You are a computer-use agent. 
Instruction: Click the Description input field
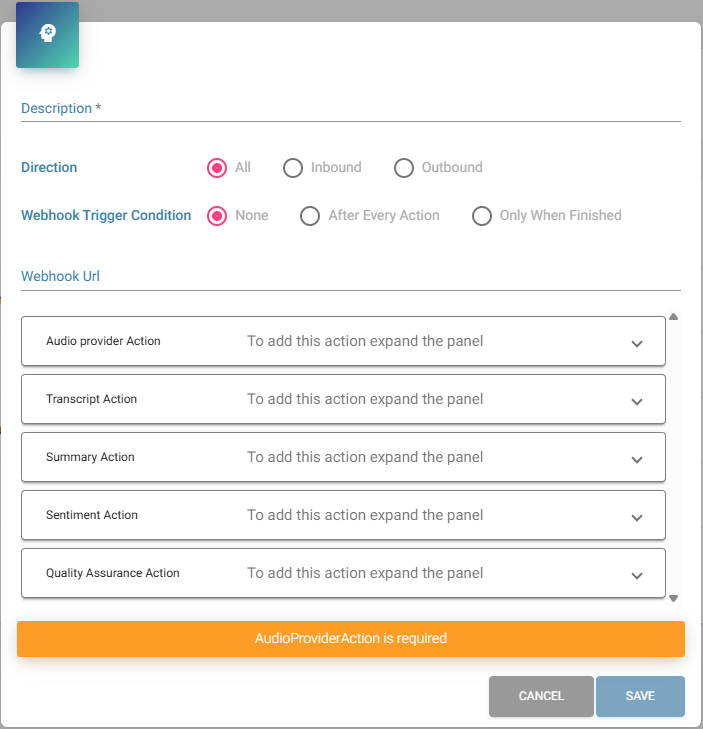(350, 109)
